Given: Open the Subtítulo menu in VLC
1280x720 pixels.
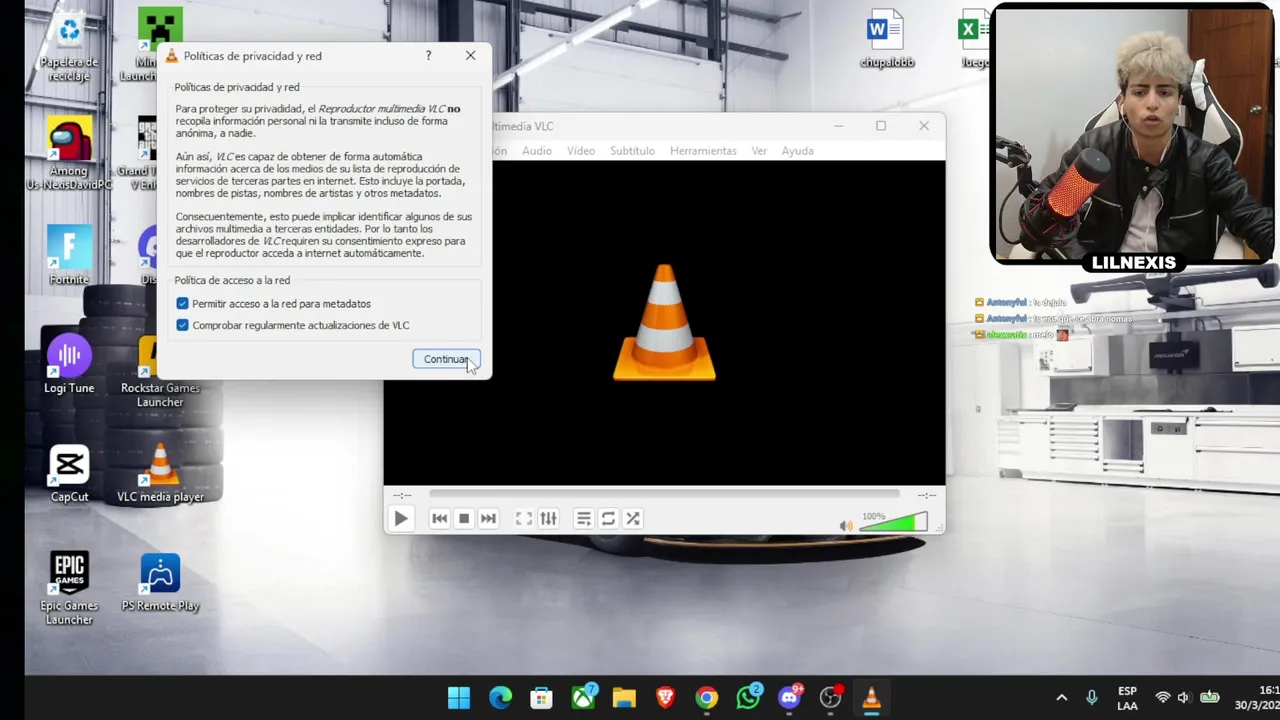Looking at the screenshot, I should [x=632, y=151].
